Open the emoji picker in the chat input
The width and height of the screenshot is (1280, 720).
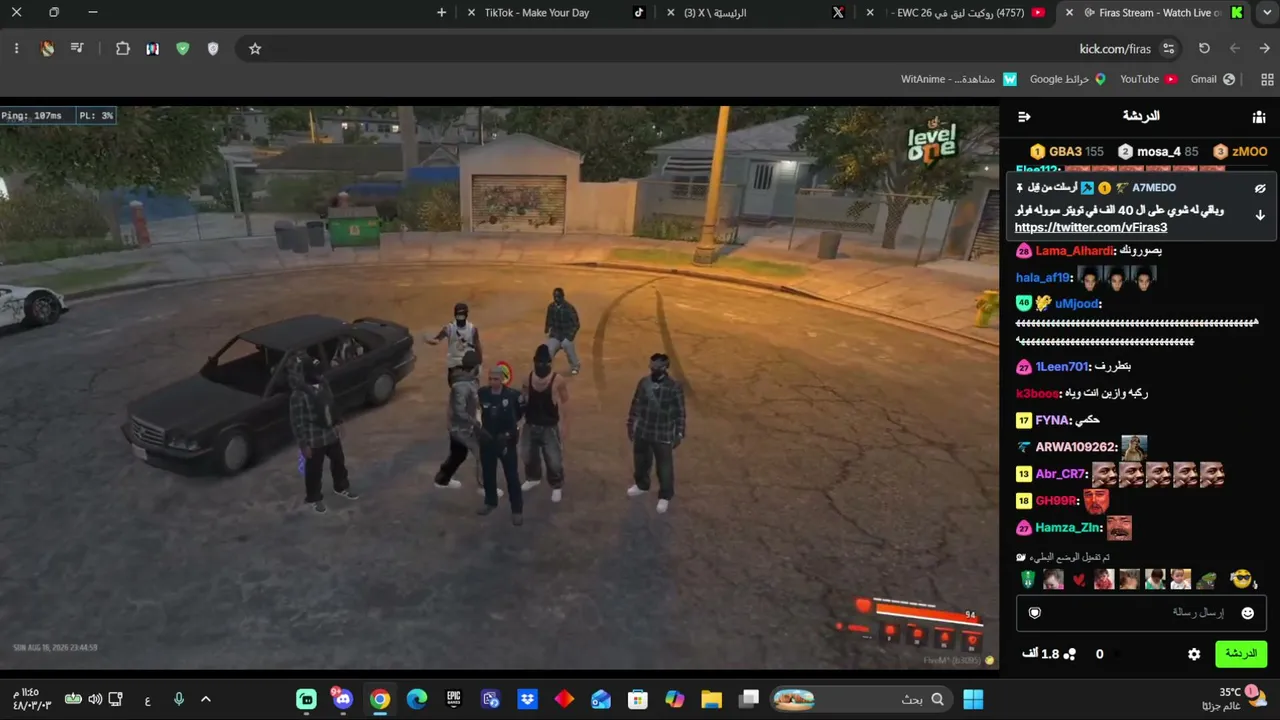click(1247, 613)
